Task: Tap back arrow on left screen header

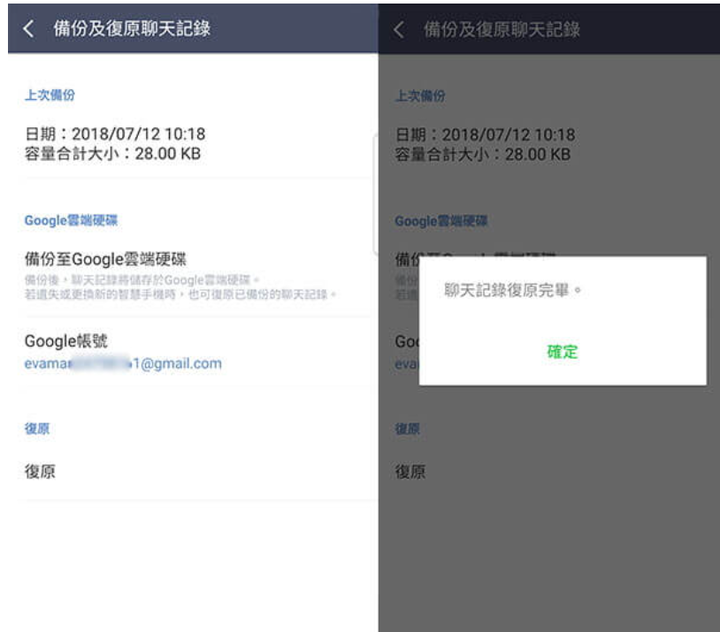Action: tap(28, 28)
